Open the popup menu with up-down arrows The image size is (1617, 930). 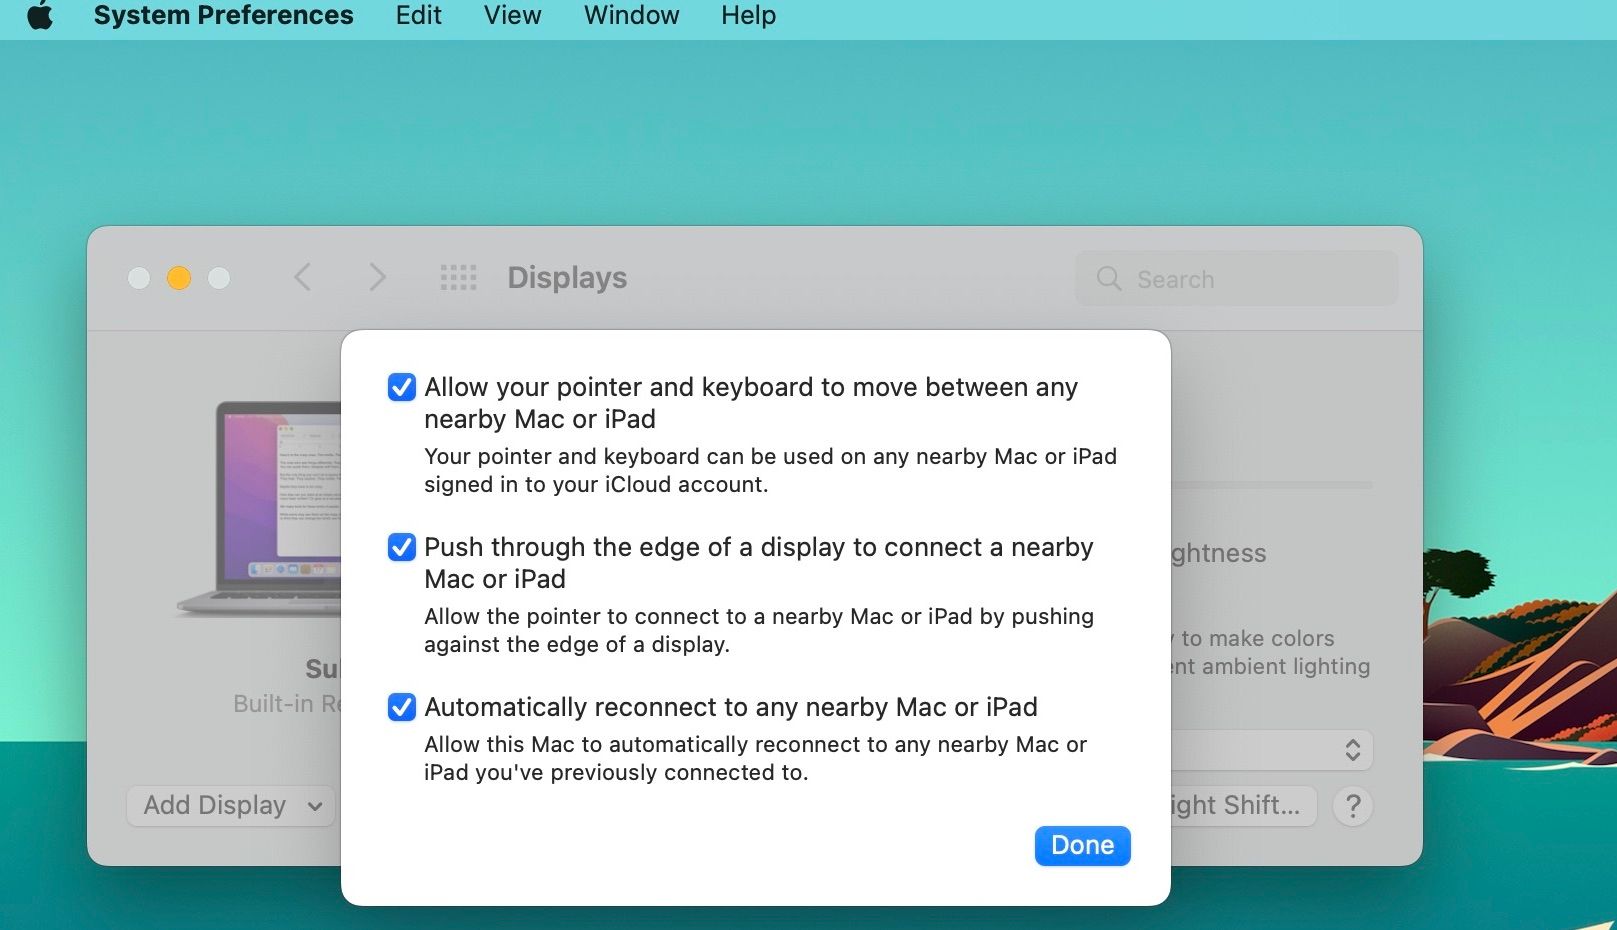(x=1272, y=750)
